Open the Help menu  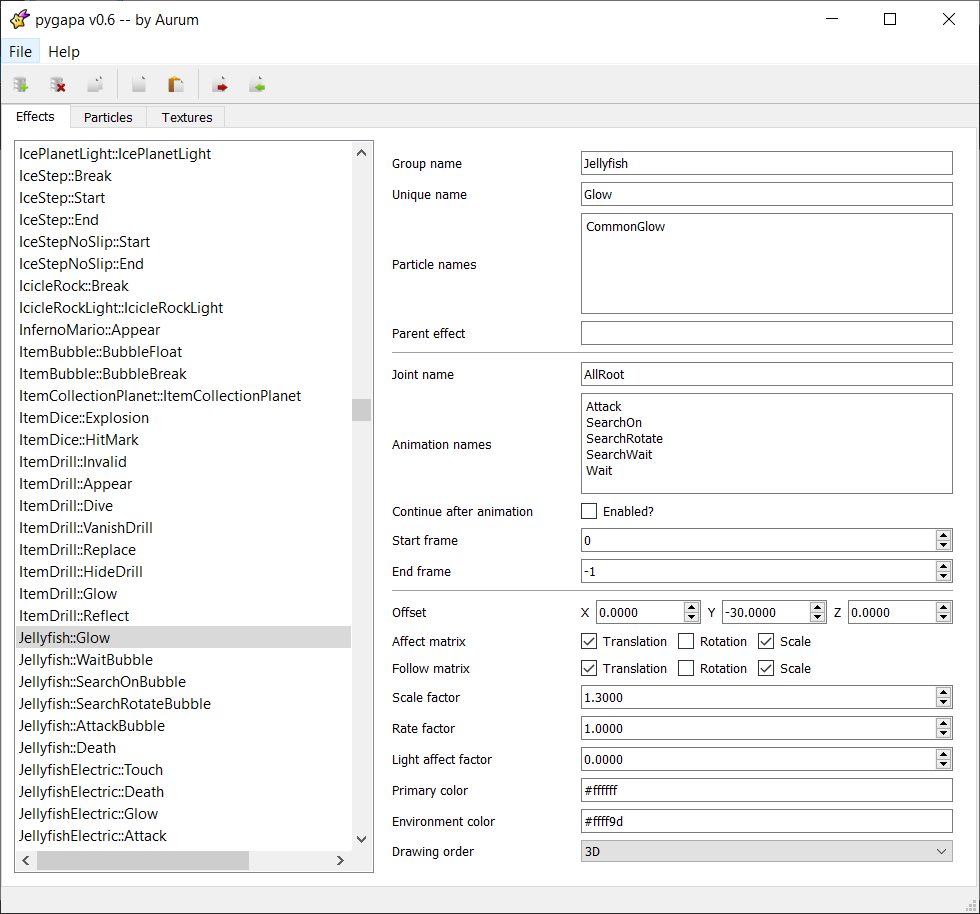[64, 52]
